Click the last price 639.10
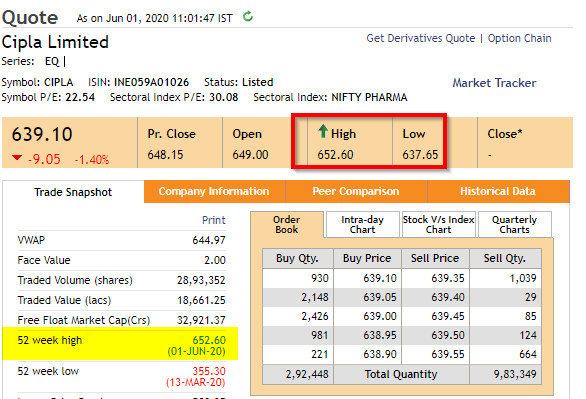This screenshot has height=399, width=586. pyautogui.click(x=42, y=135)
